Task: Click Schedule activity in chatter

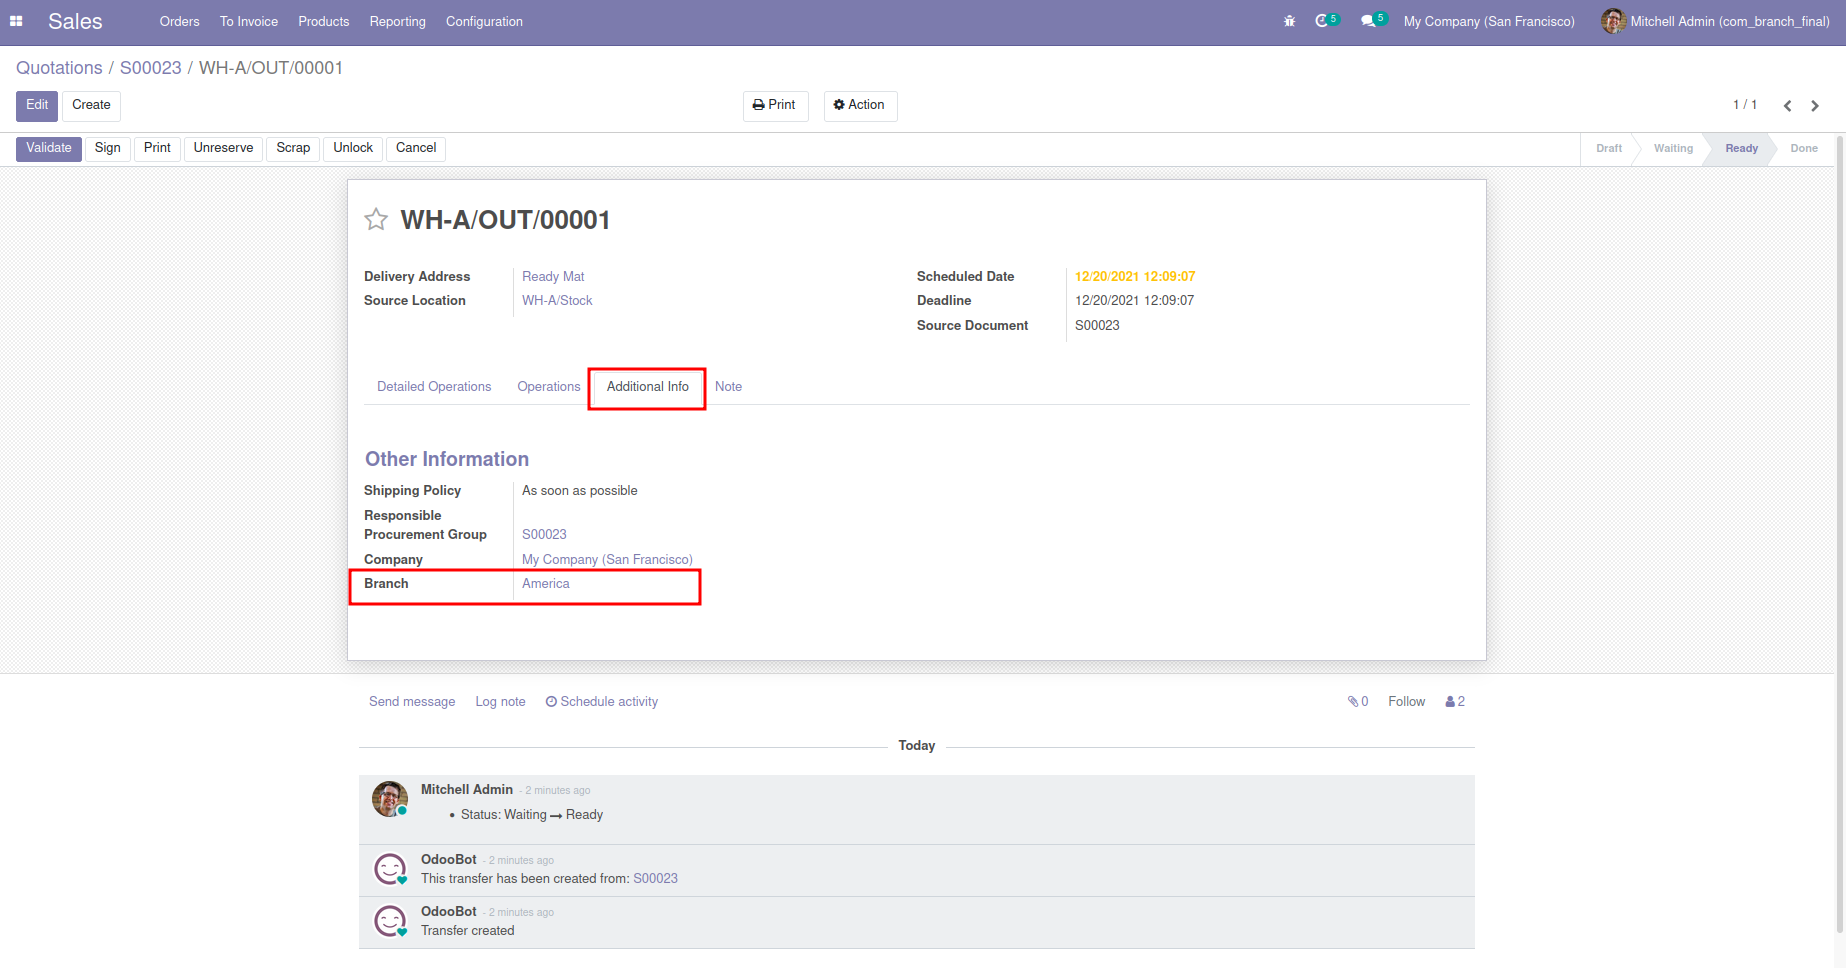Action: 602,702
